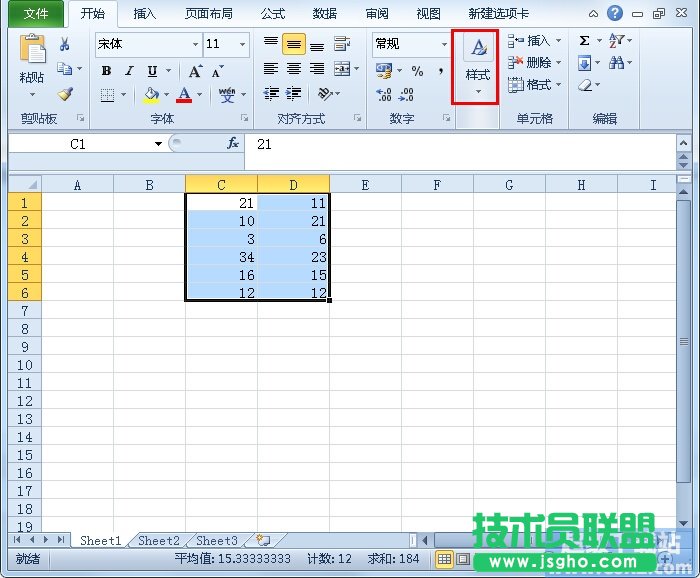Apply comma style
The image size is (700, 578).
pos(441,71)
